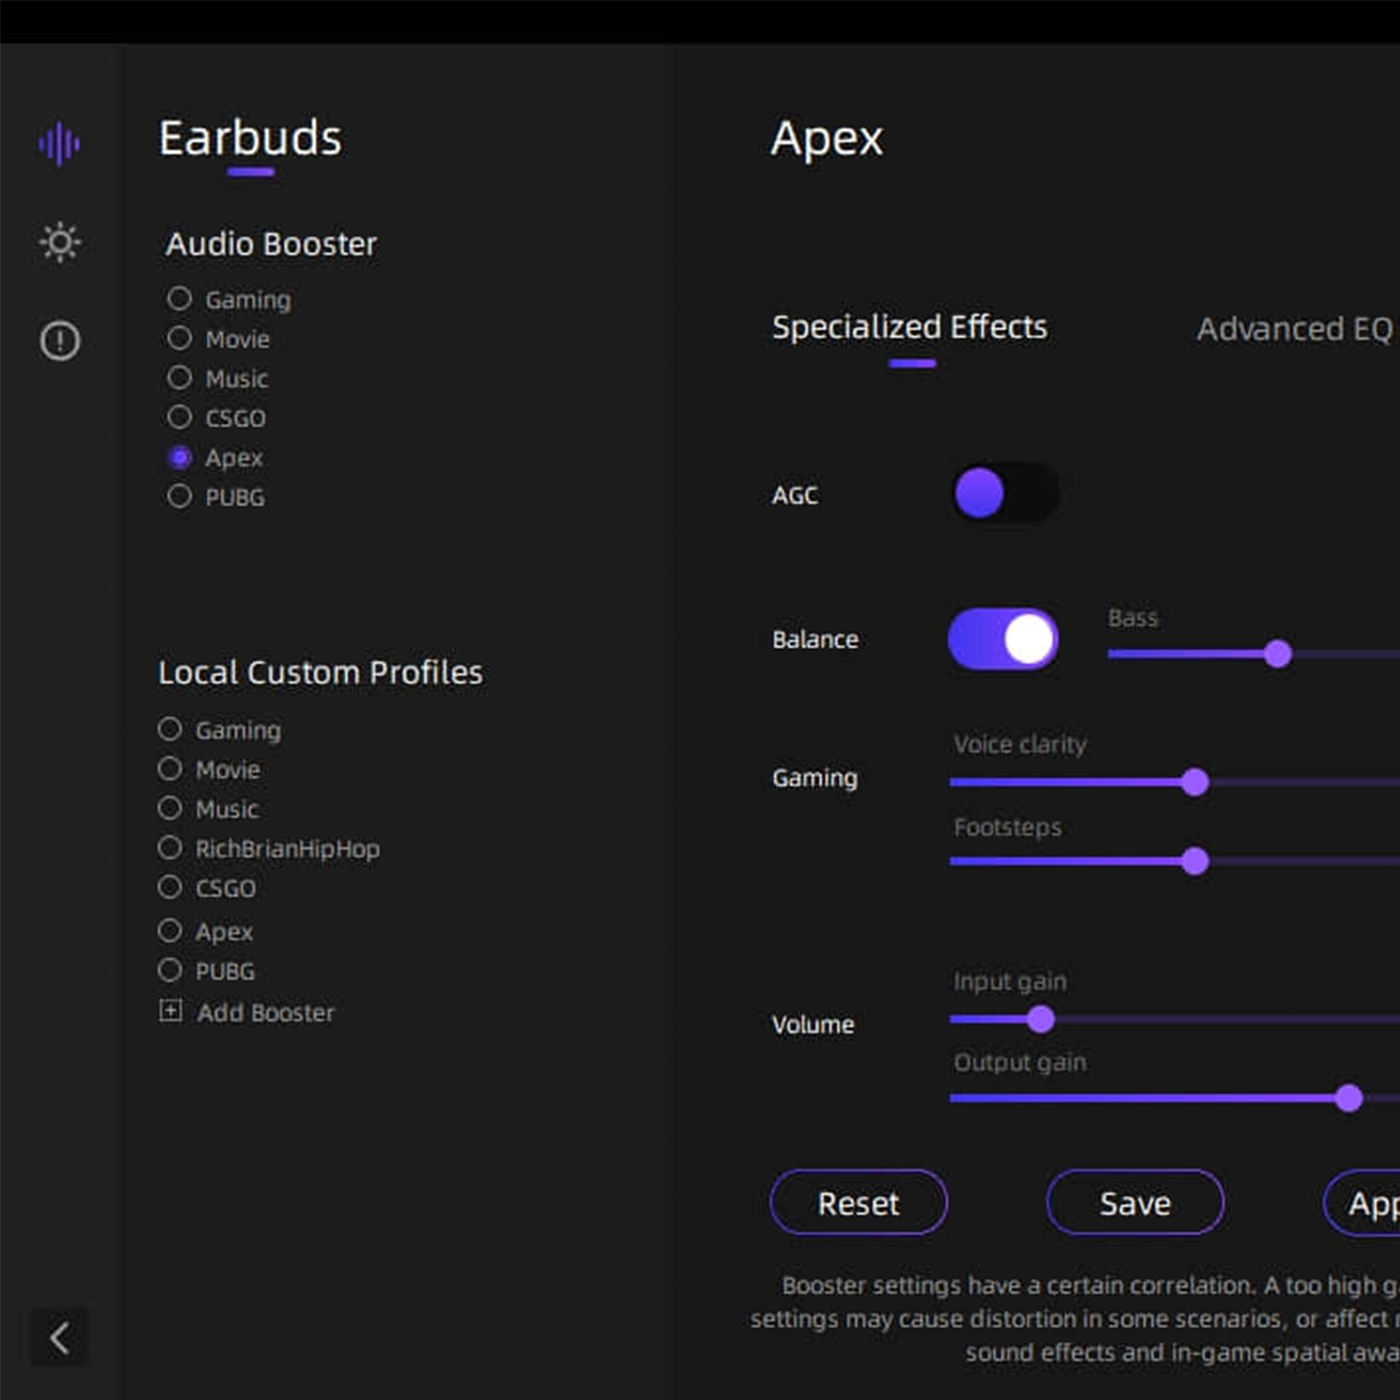
Task: Select Movie in Local Custom Profiles
Action: coord(170,769)
